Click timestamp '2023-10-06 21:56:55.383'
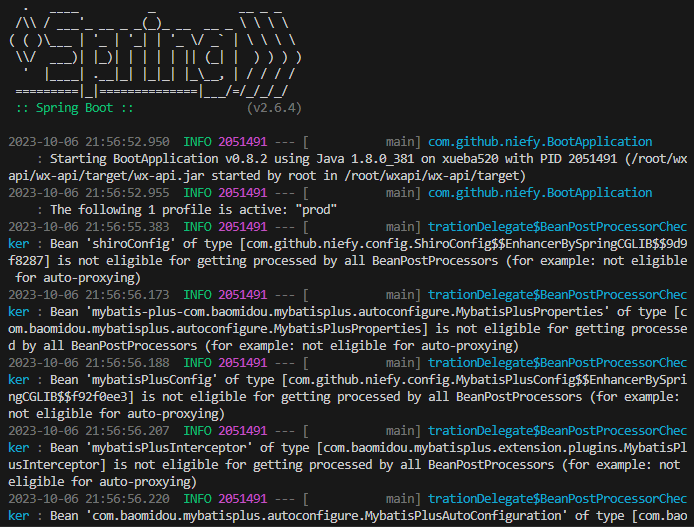 tap(89, 227)
